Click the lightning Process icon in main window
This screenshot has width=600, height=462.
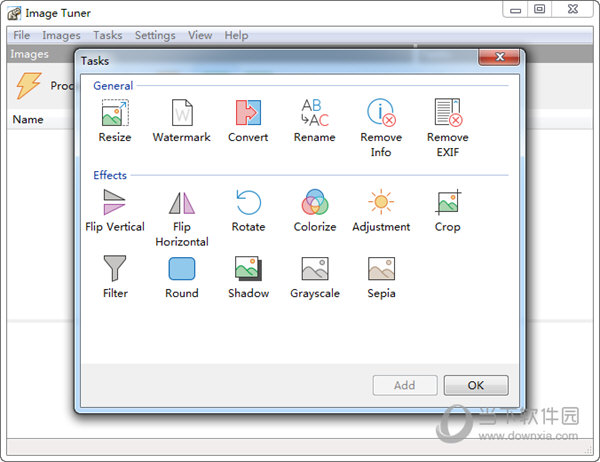pyautogui.click(x=28, y=85)
